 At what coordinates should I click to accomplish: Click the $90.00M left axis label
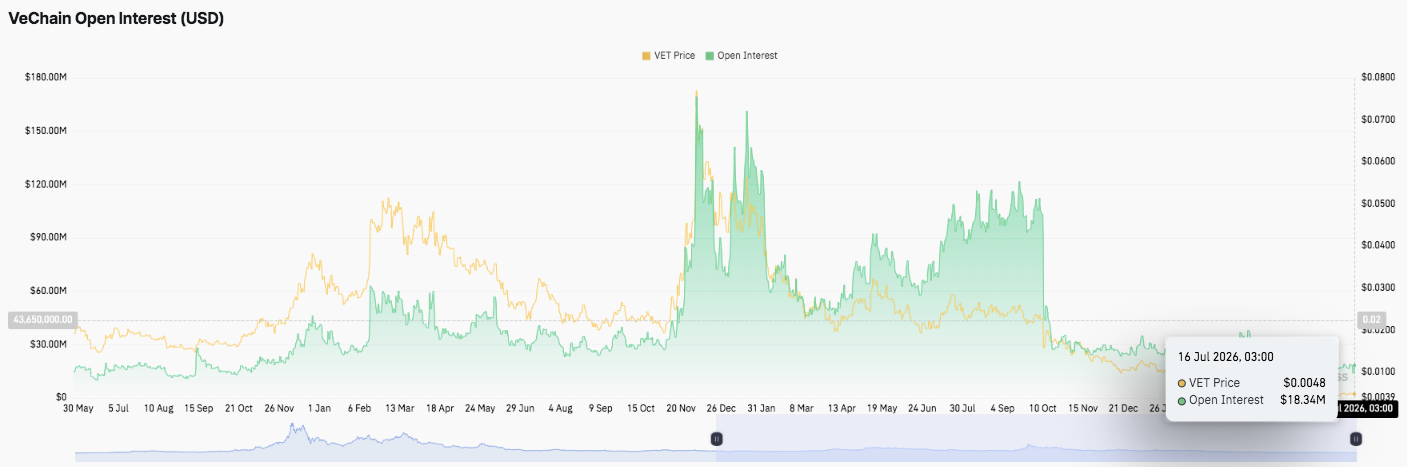[x=48, y=237]
